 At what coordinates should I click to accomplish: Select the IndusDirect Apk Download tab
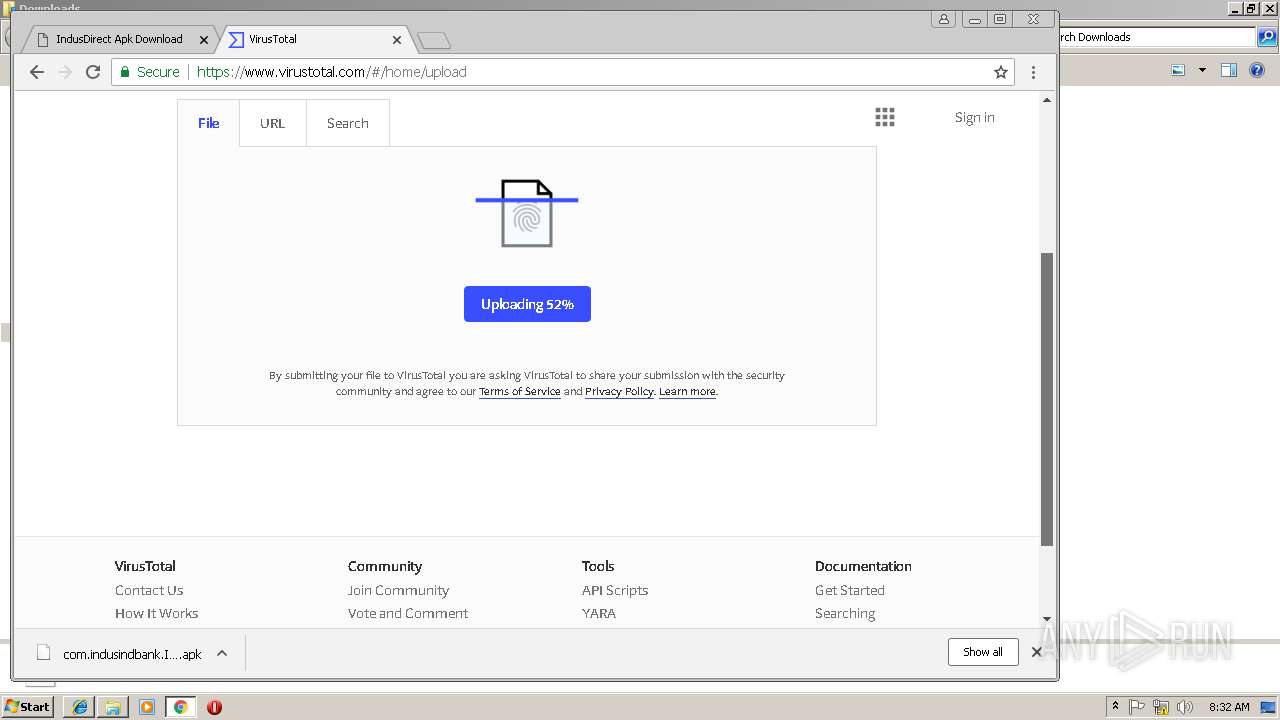pos(118,39)
